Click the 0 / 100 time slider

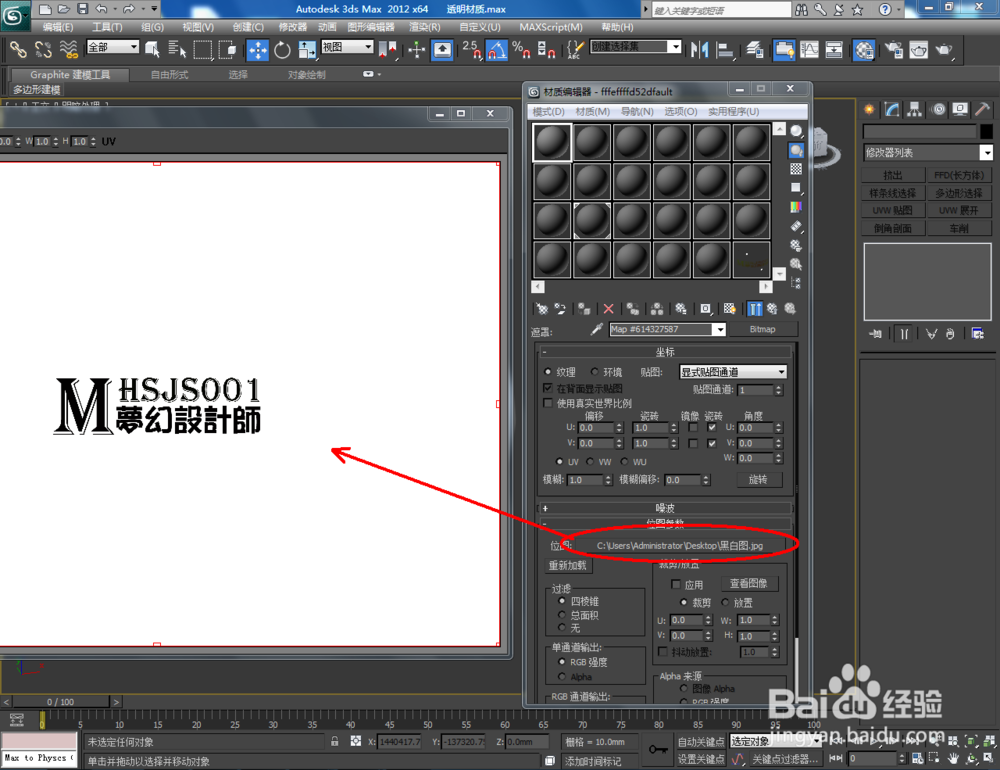click(x=61, y=702)
